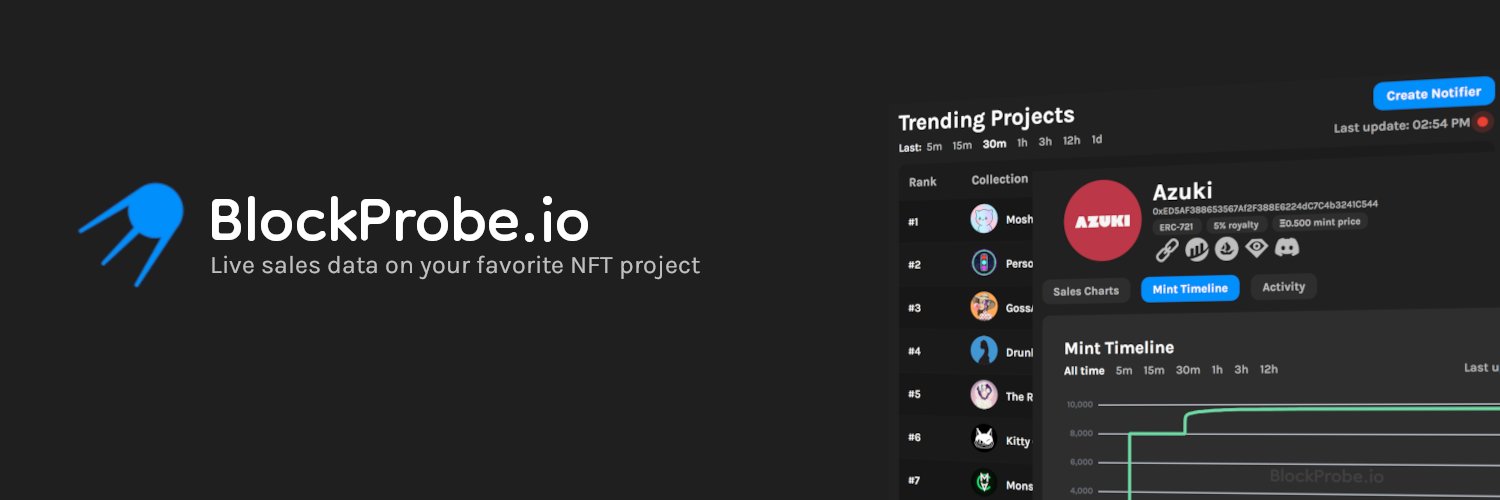
Task: Set Trending Projects range to 30m
Action: (x=994, y=144)
